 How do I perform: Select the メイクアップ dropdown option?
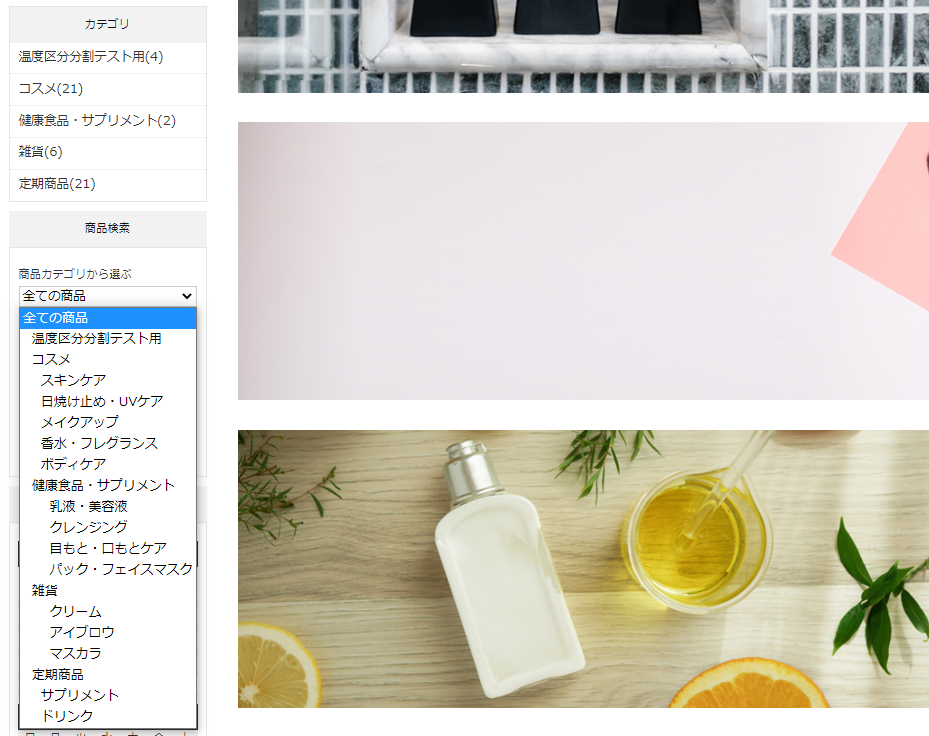[x=79, y=422]
